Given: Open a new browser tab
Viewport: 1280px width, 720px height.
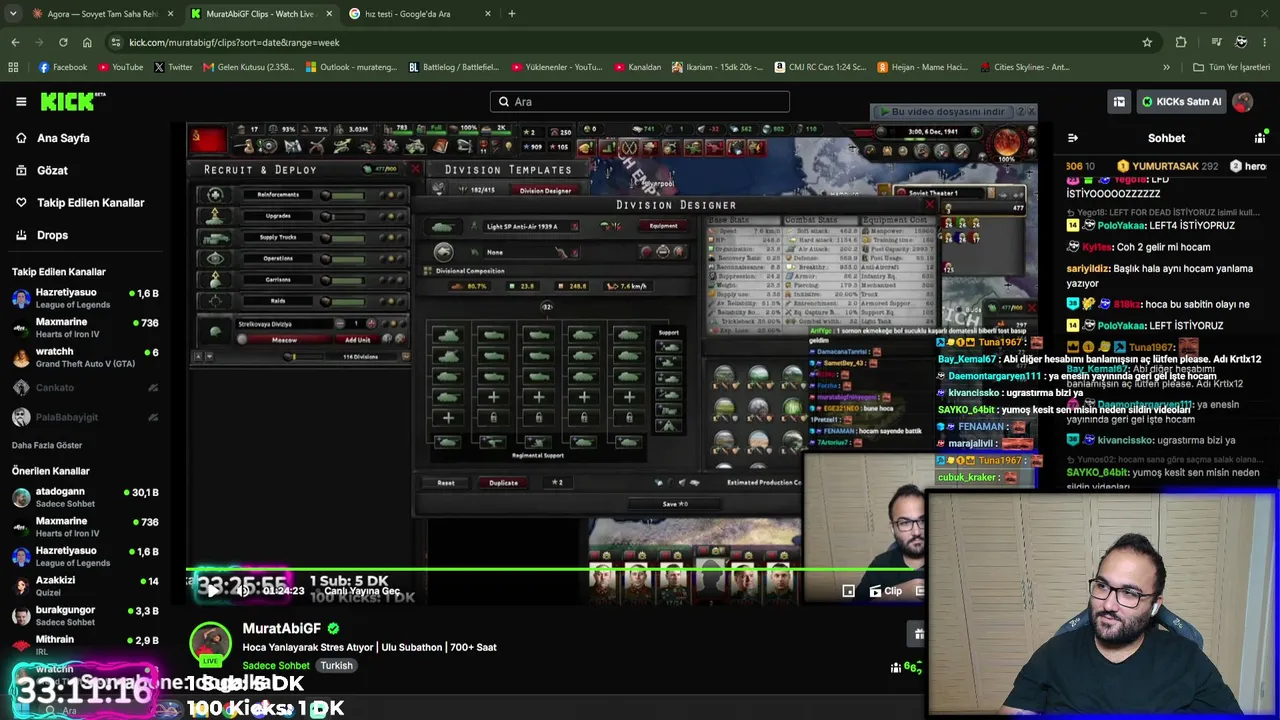Looking at the screenshot, I should [511, 14].
